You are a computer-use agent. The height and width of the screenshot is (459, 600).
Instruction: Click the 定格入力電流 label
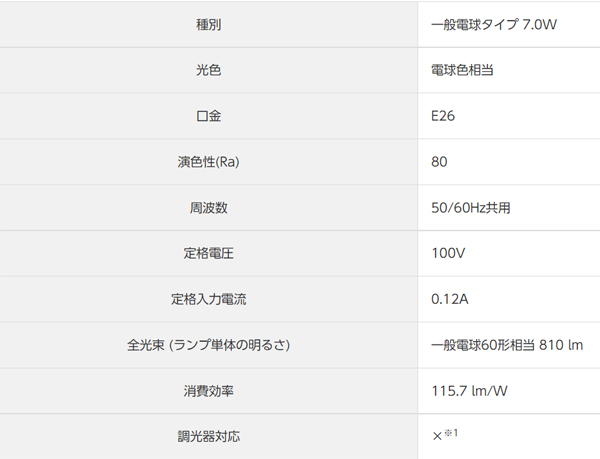point(209,299)
